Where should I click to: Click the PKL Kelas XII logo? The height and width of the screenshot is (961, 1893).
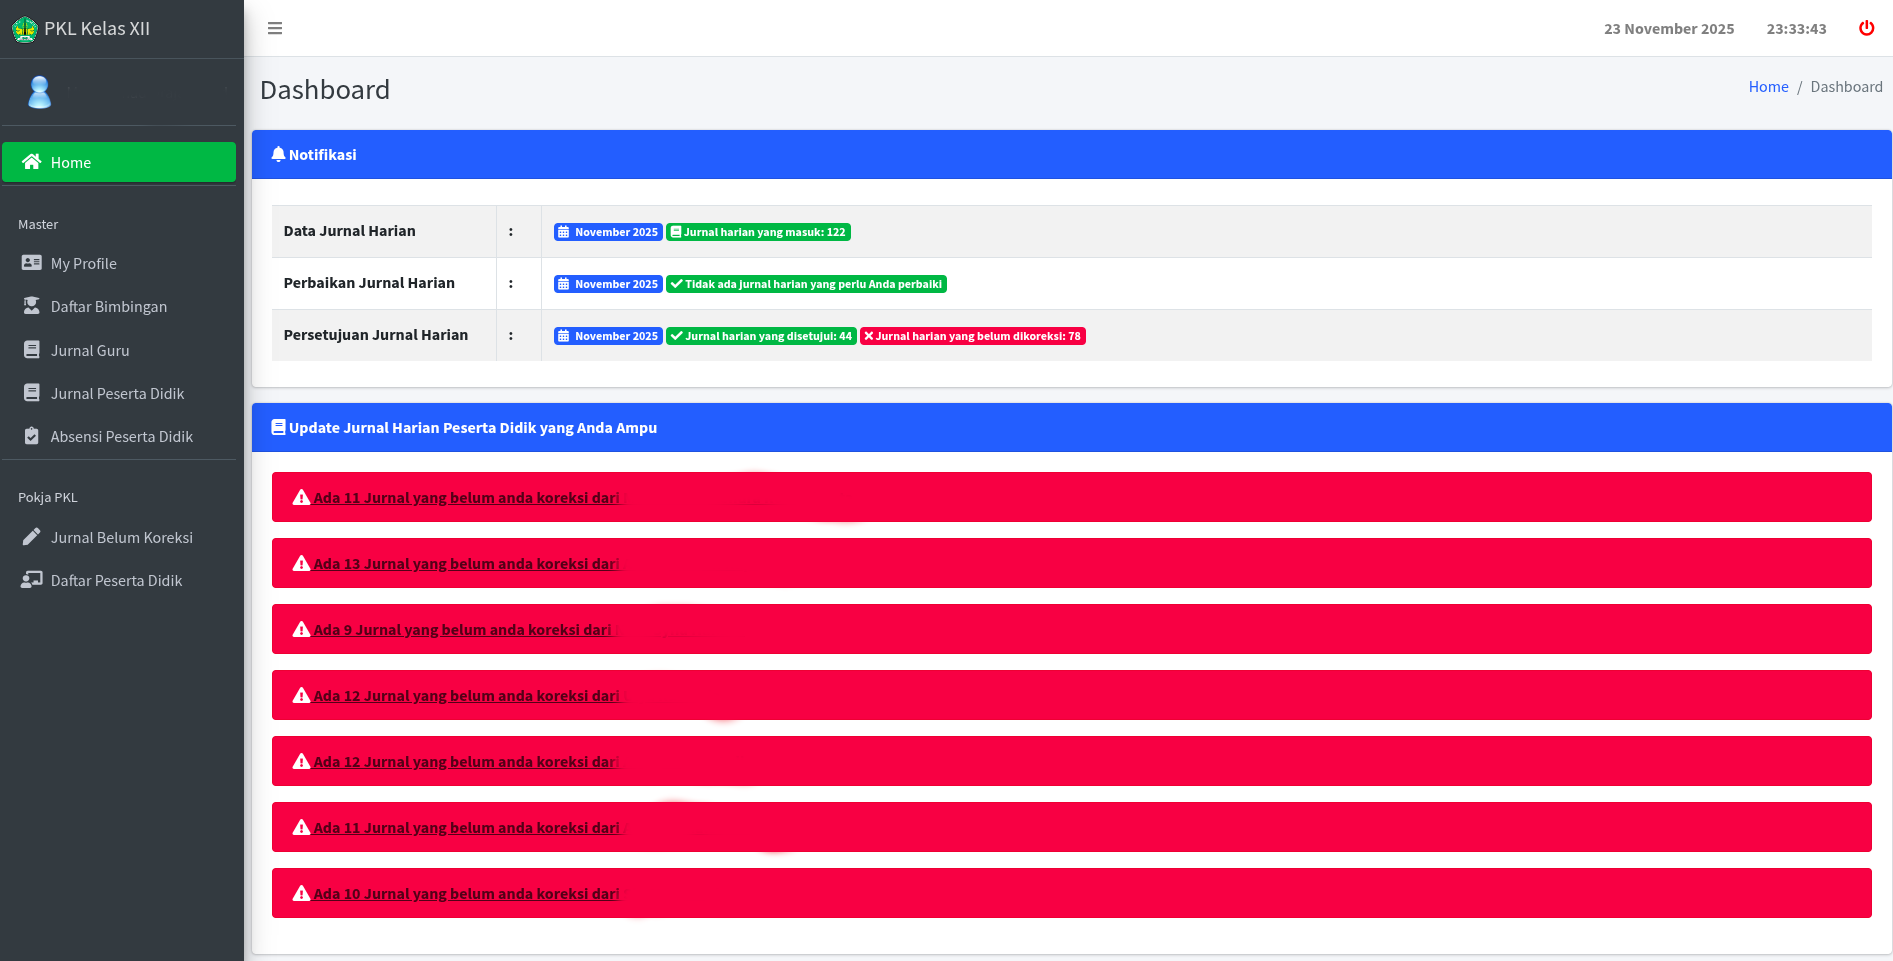coord(25,29)
